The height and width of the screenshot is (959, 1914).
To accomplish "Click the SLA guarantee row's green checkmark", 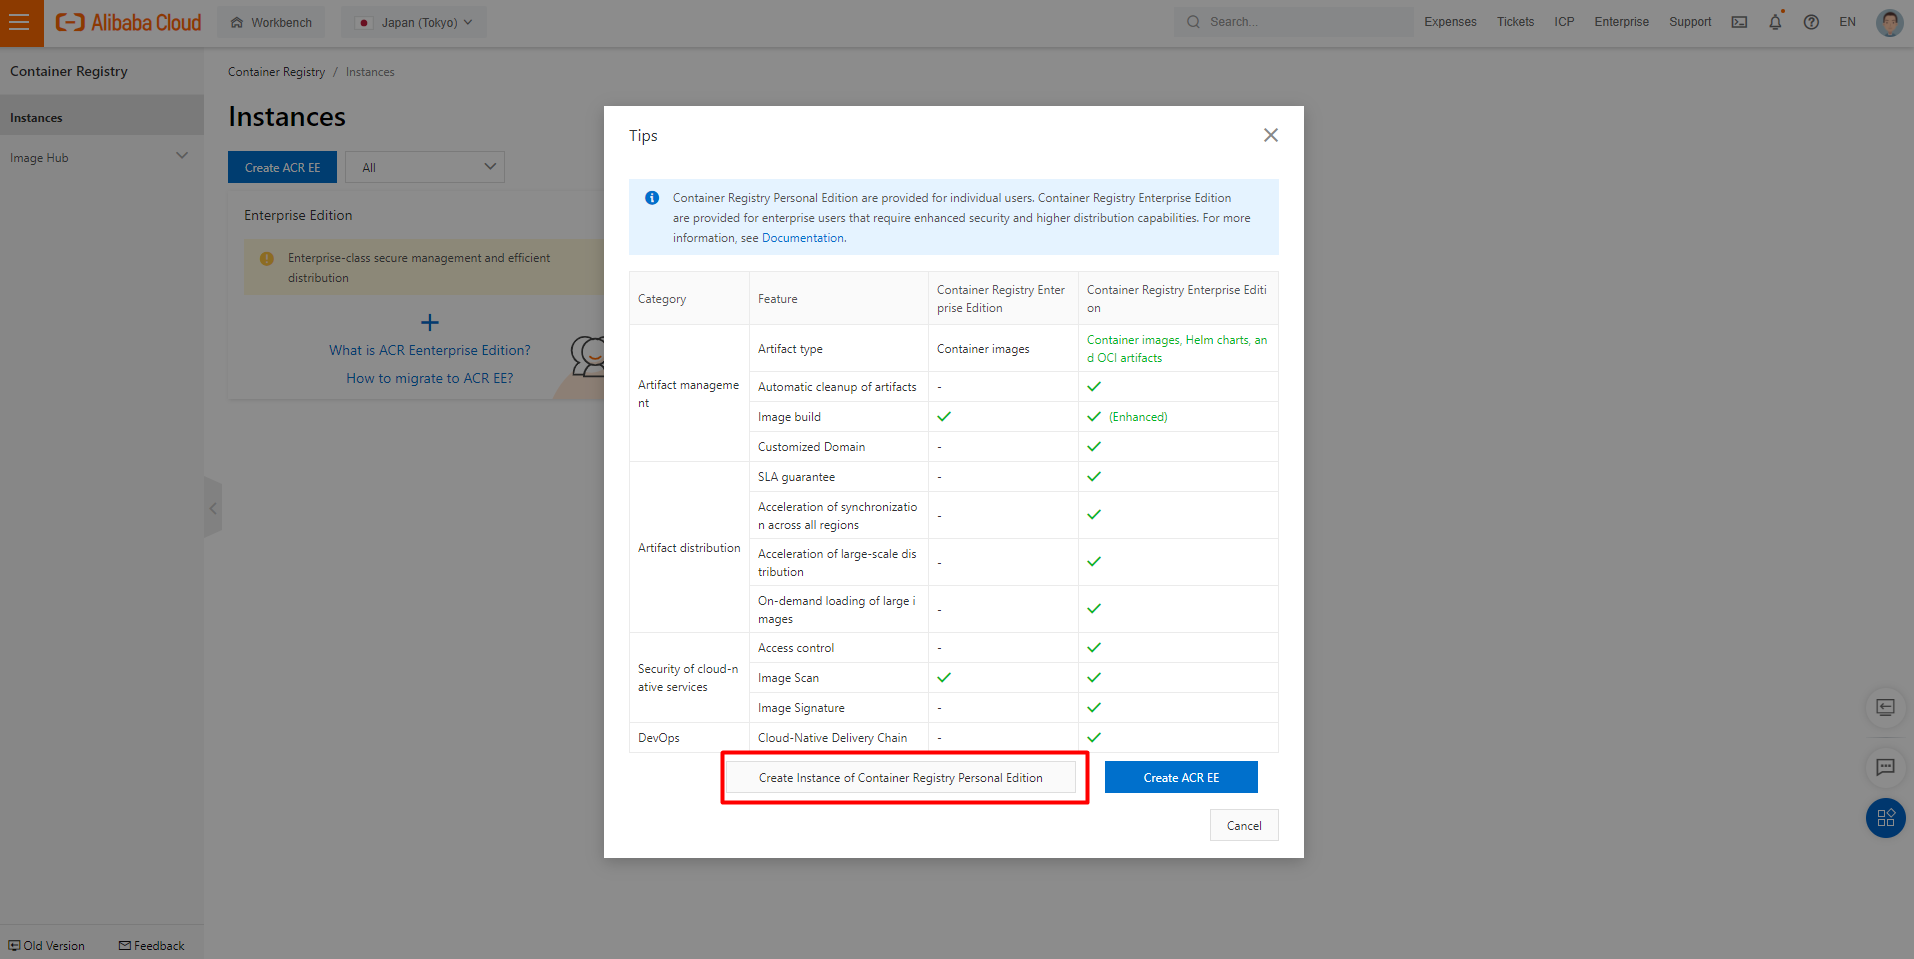I will [x=1094, y=477].
